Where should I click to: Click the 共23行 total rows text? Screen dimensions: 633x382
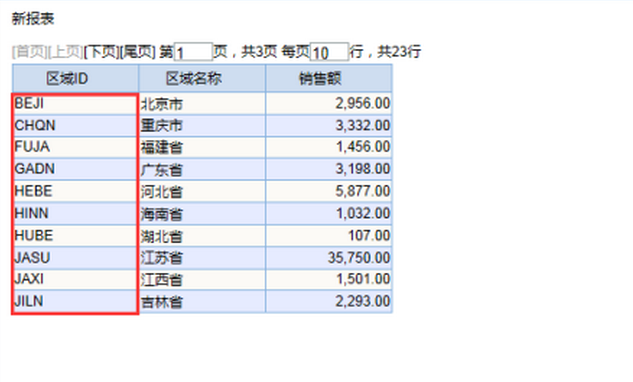click(x=399, y=52)
